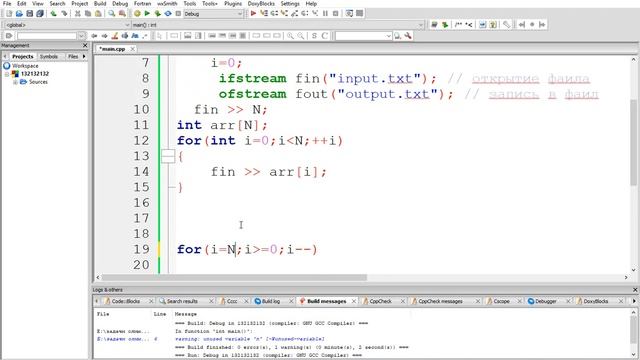The width and height of the screenshot is (640, 360).
Task: Click the unused variable warning message
Action: tap(250, 339)
